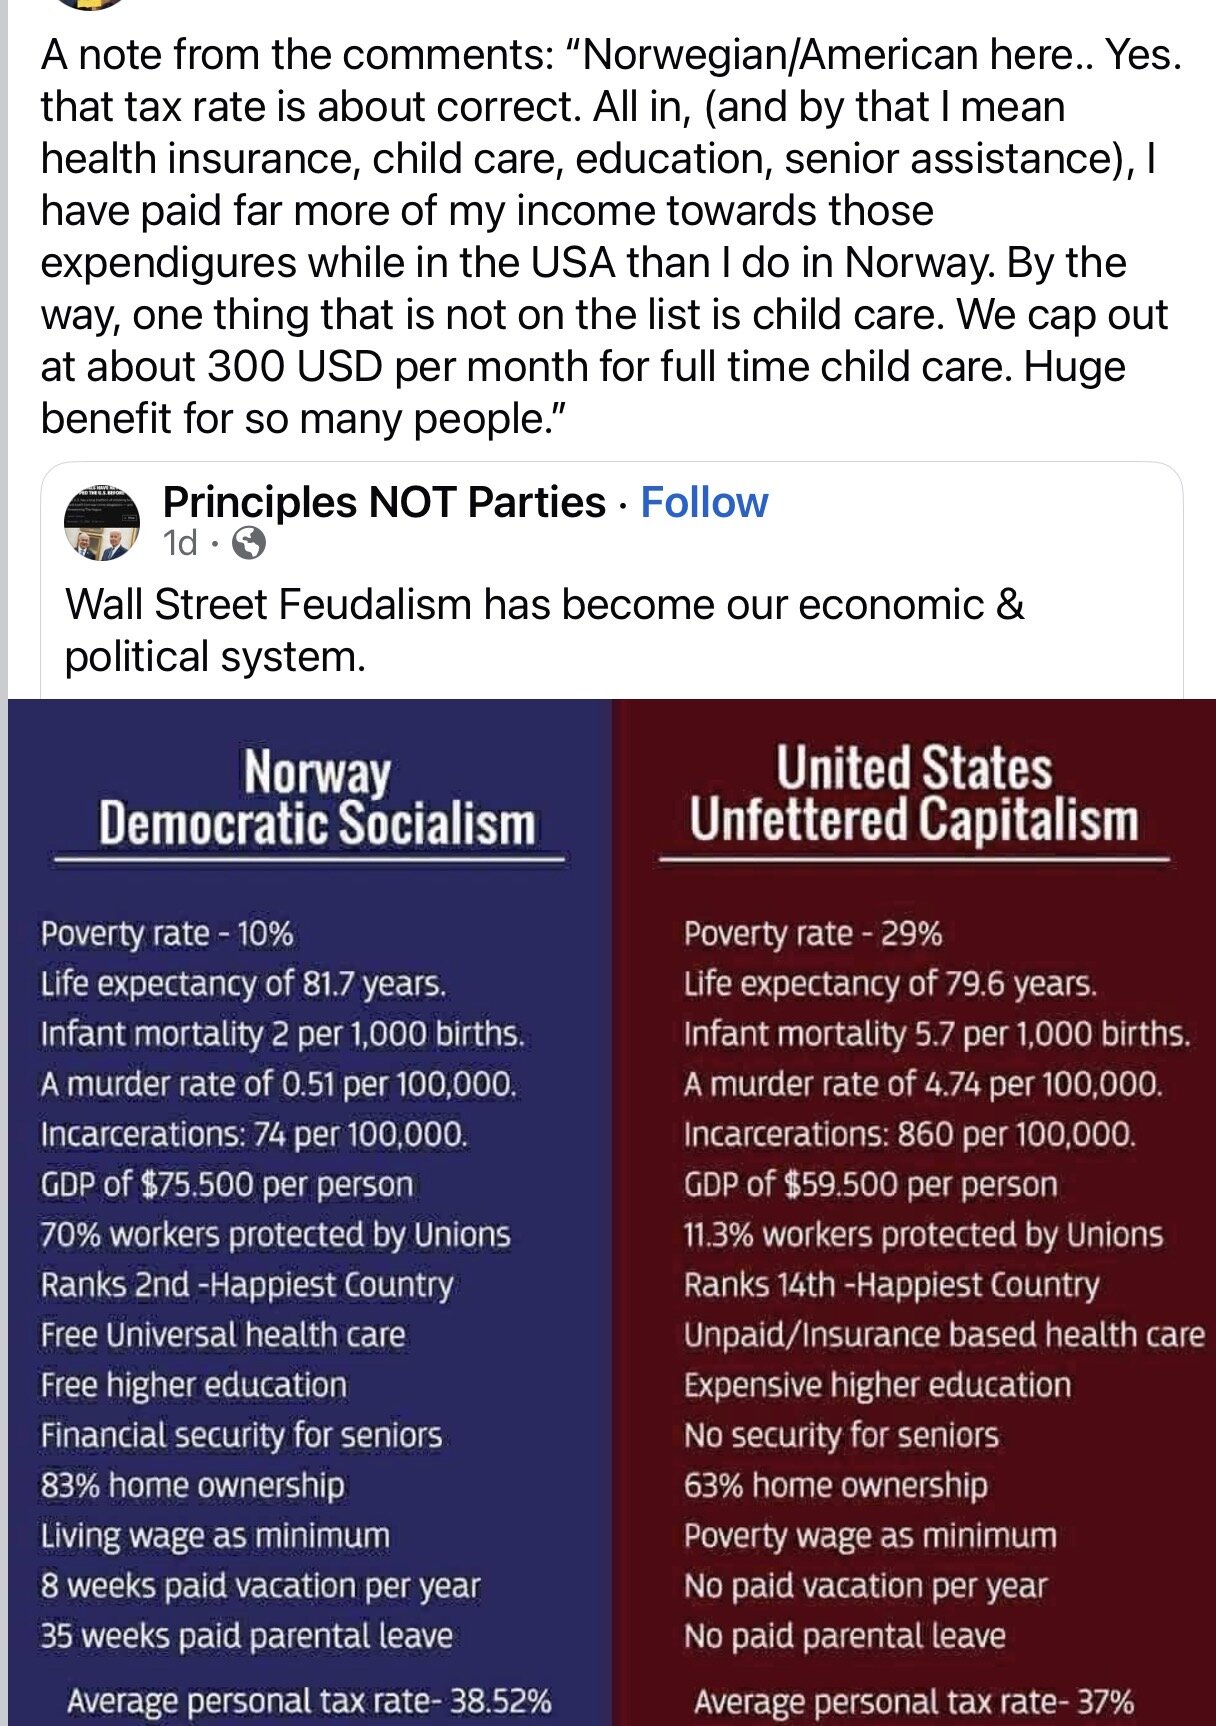Click the United States Unfettered Capitalism heading
This screenshot has height=1726, width=1216.
(913, 794)
